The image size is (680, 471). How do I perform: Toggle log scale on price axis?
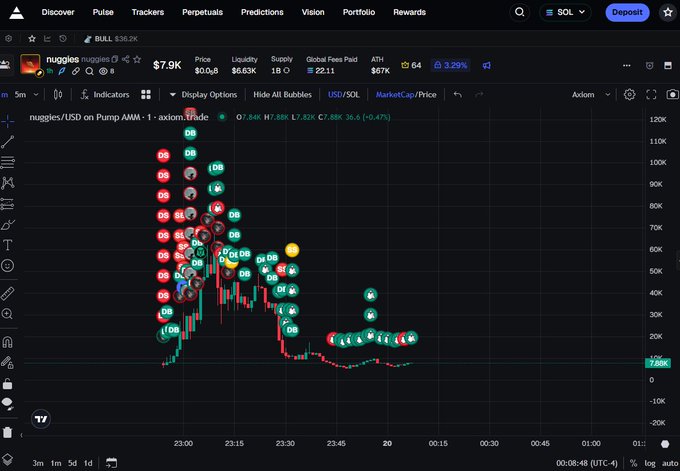pyautogui.click(x=650, y=463)
